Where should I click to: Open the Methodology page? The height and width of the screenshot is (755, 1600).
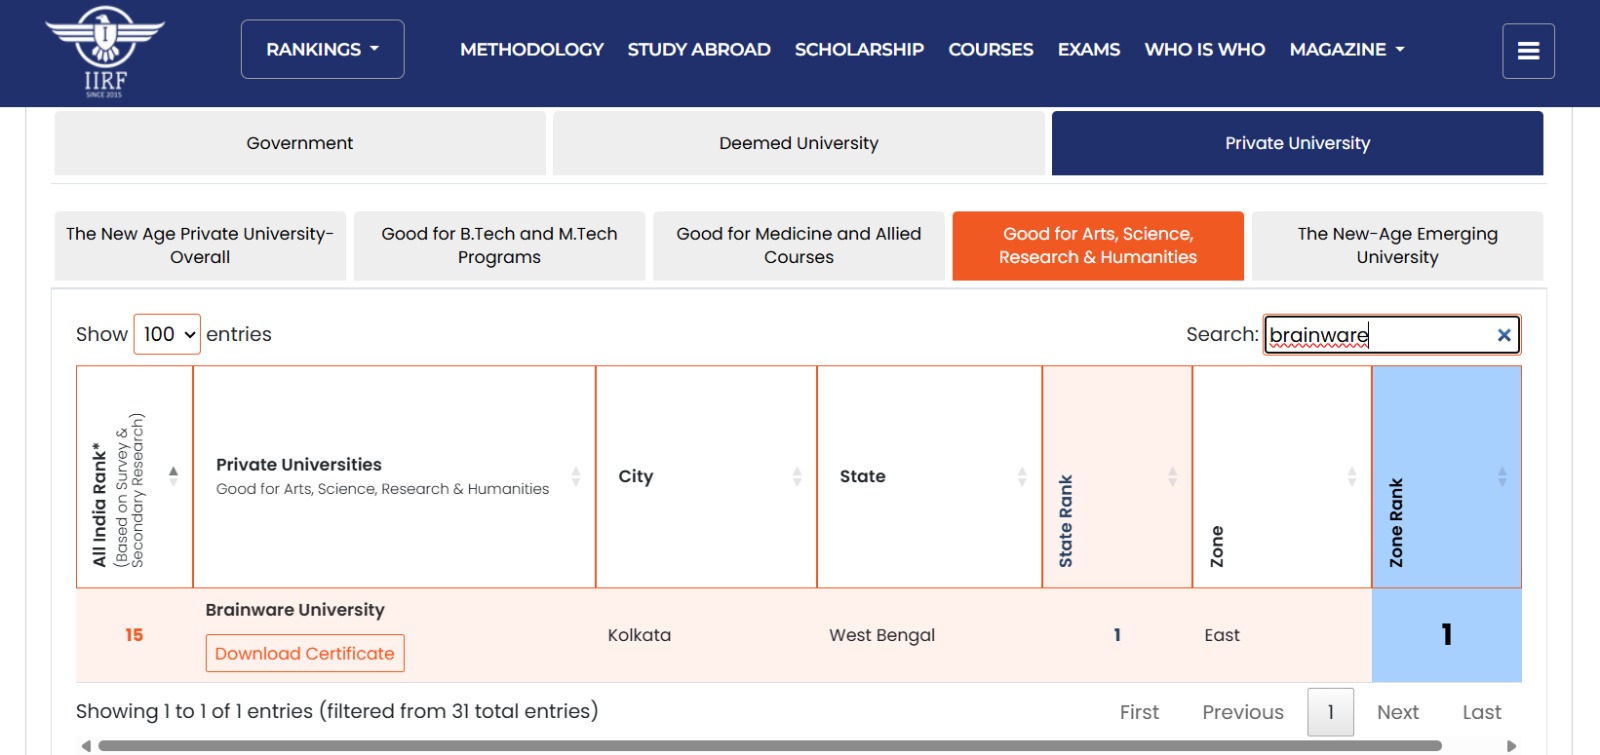click(531, 49)
